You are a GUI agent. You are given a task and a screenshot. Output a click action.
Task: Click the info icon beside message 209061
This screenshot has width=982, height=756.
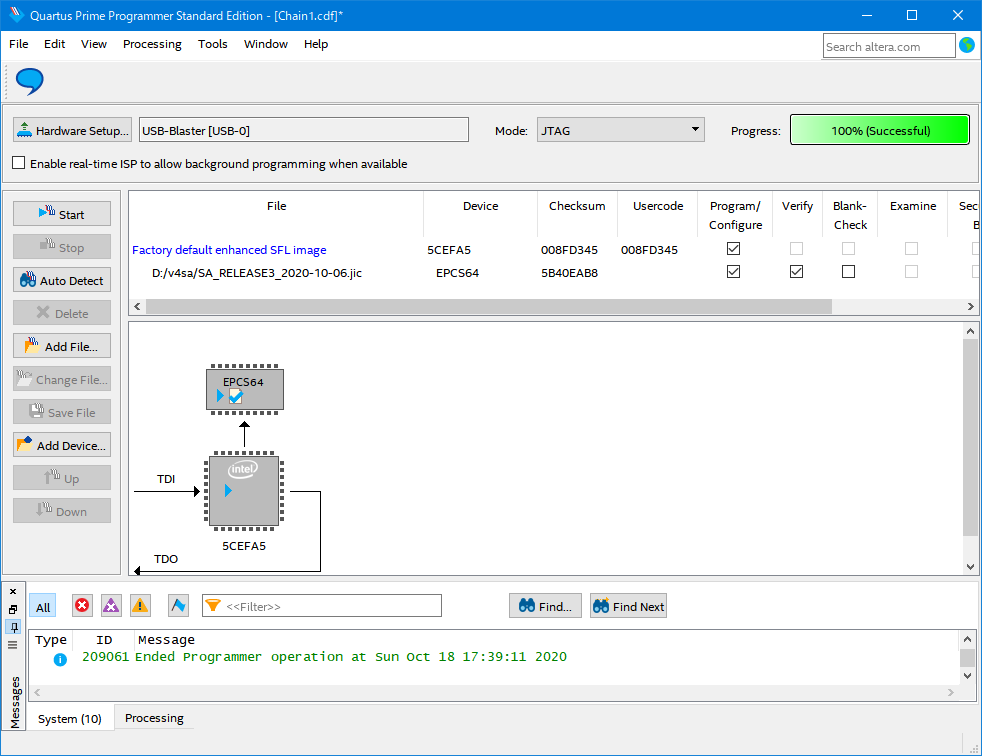[60, 659]
